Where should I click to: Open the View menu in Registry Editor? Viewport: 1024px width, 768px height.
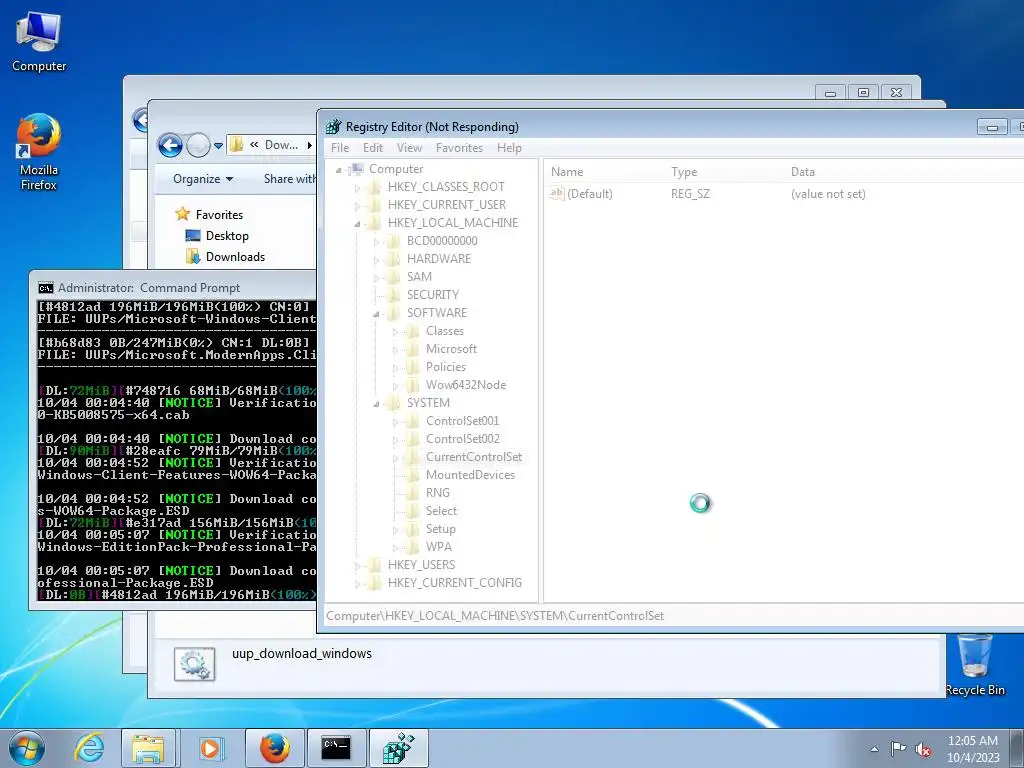pos(409,148)
